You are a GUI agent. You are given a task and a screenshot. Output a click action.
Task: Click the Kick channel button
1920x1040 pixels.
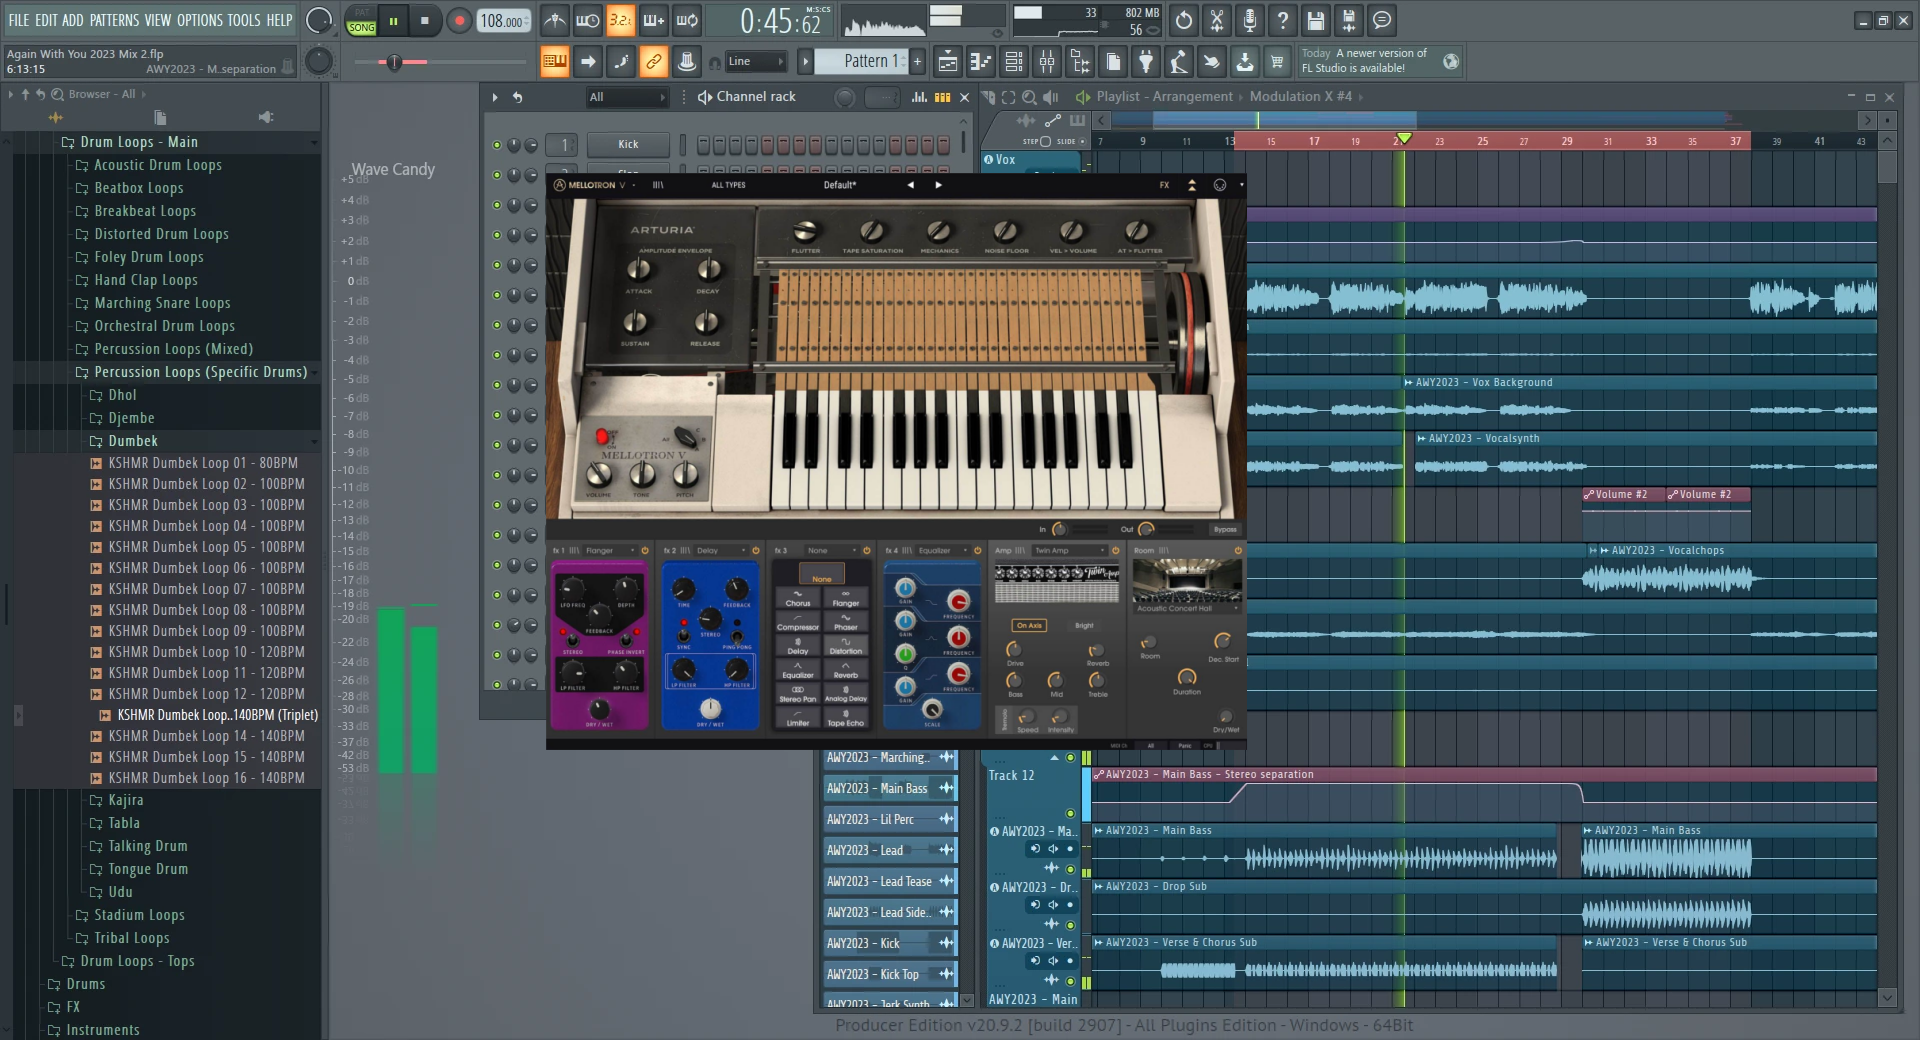point(628,145)
